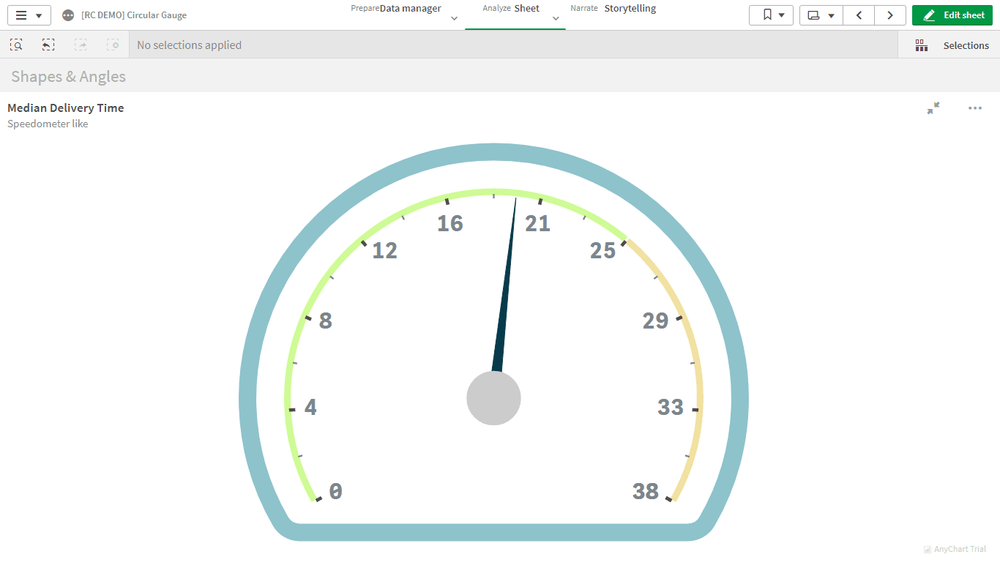Open the Selections tool

pyautogui.click(x=952, y=45)
